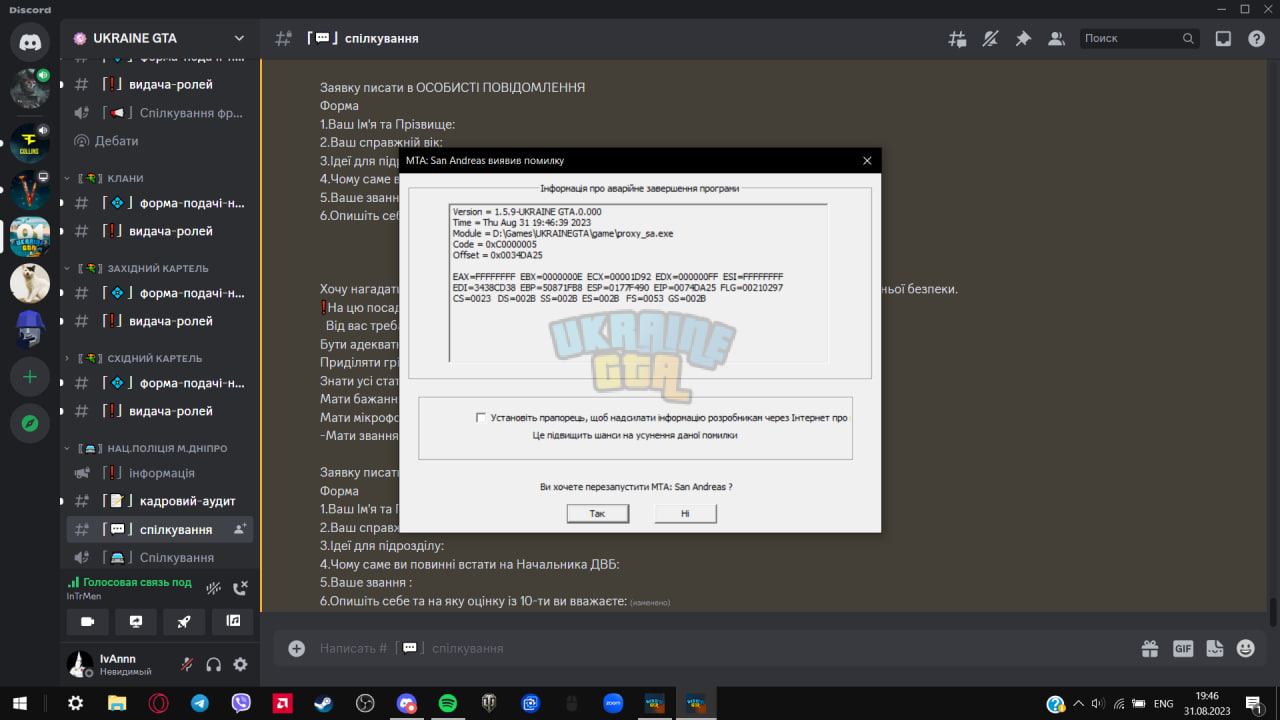Join the Дебати stage channel
Screen dimensions: 1280x720
[x=160, y=141]
